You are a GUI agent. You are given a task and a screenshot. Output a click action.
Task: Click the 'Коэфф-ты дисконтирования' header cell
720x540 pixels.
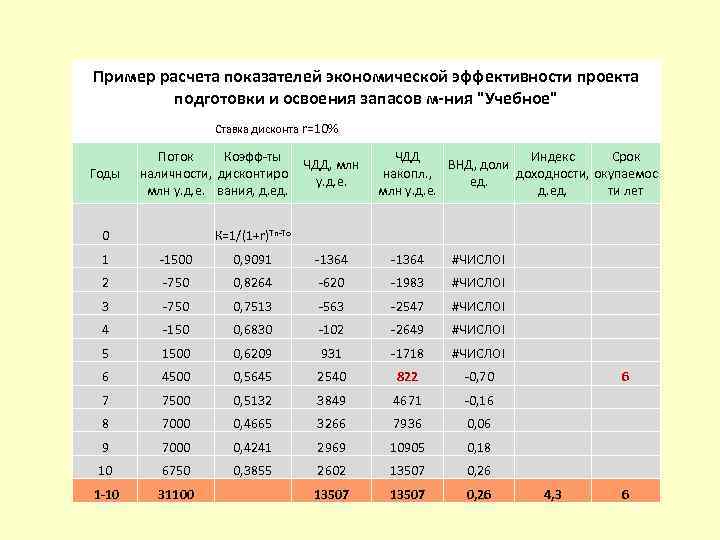coord(253,174)
